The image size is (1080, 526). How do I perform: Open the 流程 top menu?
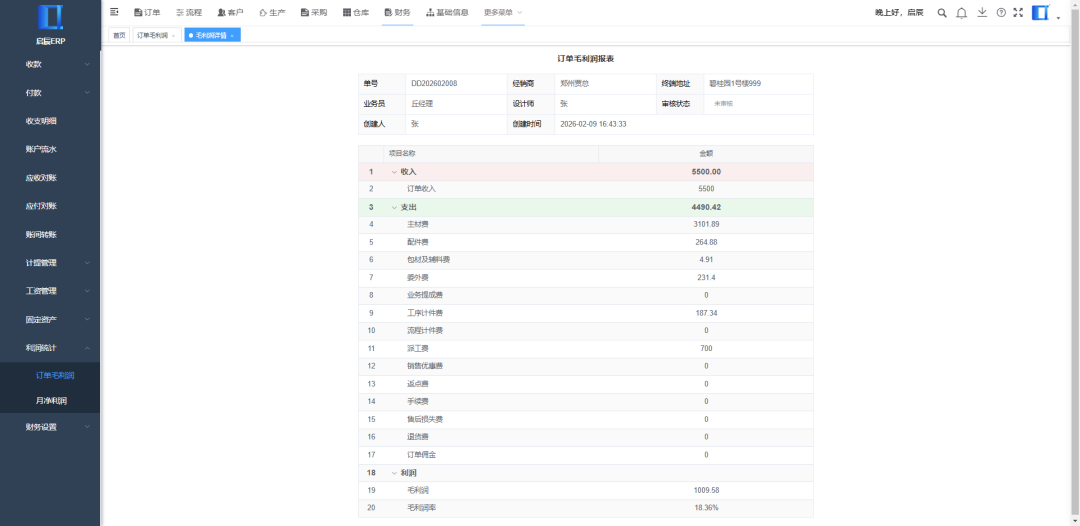[189, 12]
